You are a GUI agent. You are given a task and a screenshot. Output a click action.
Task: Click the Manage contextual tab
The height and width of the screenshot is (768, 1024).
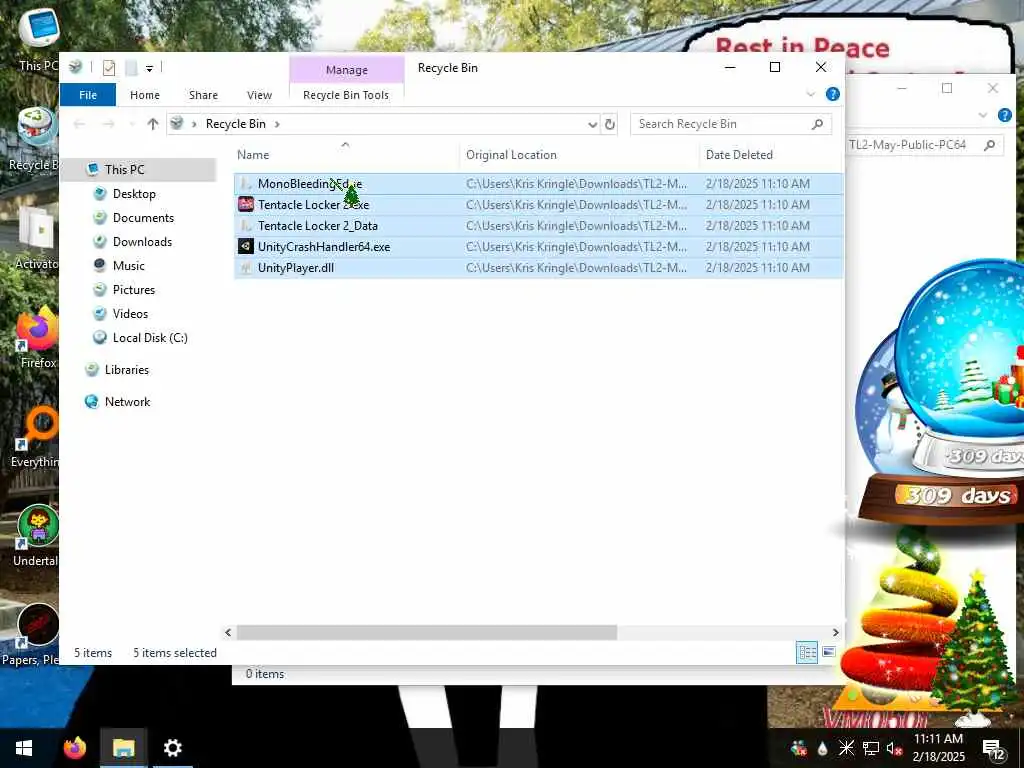click(x=347, y=70)
